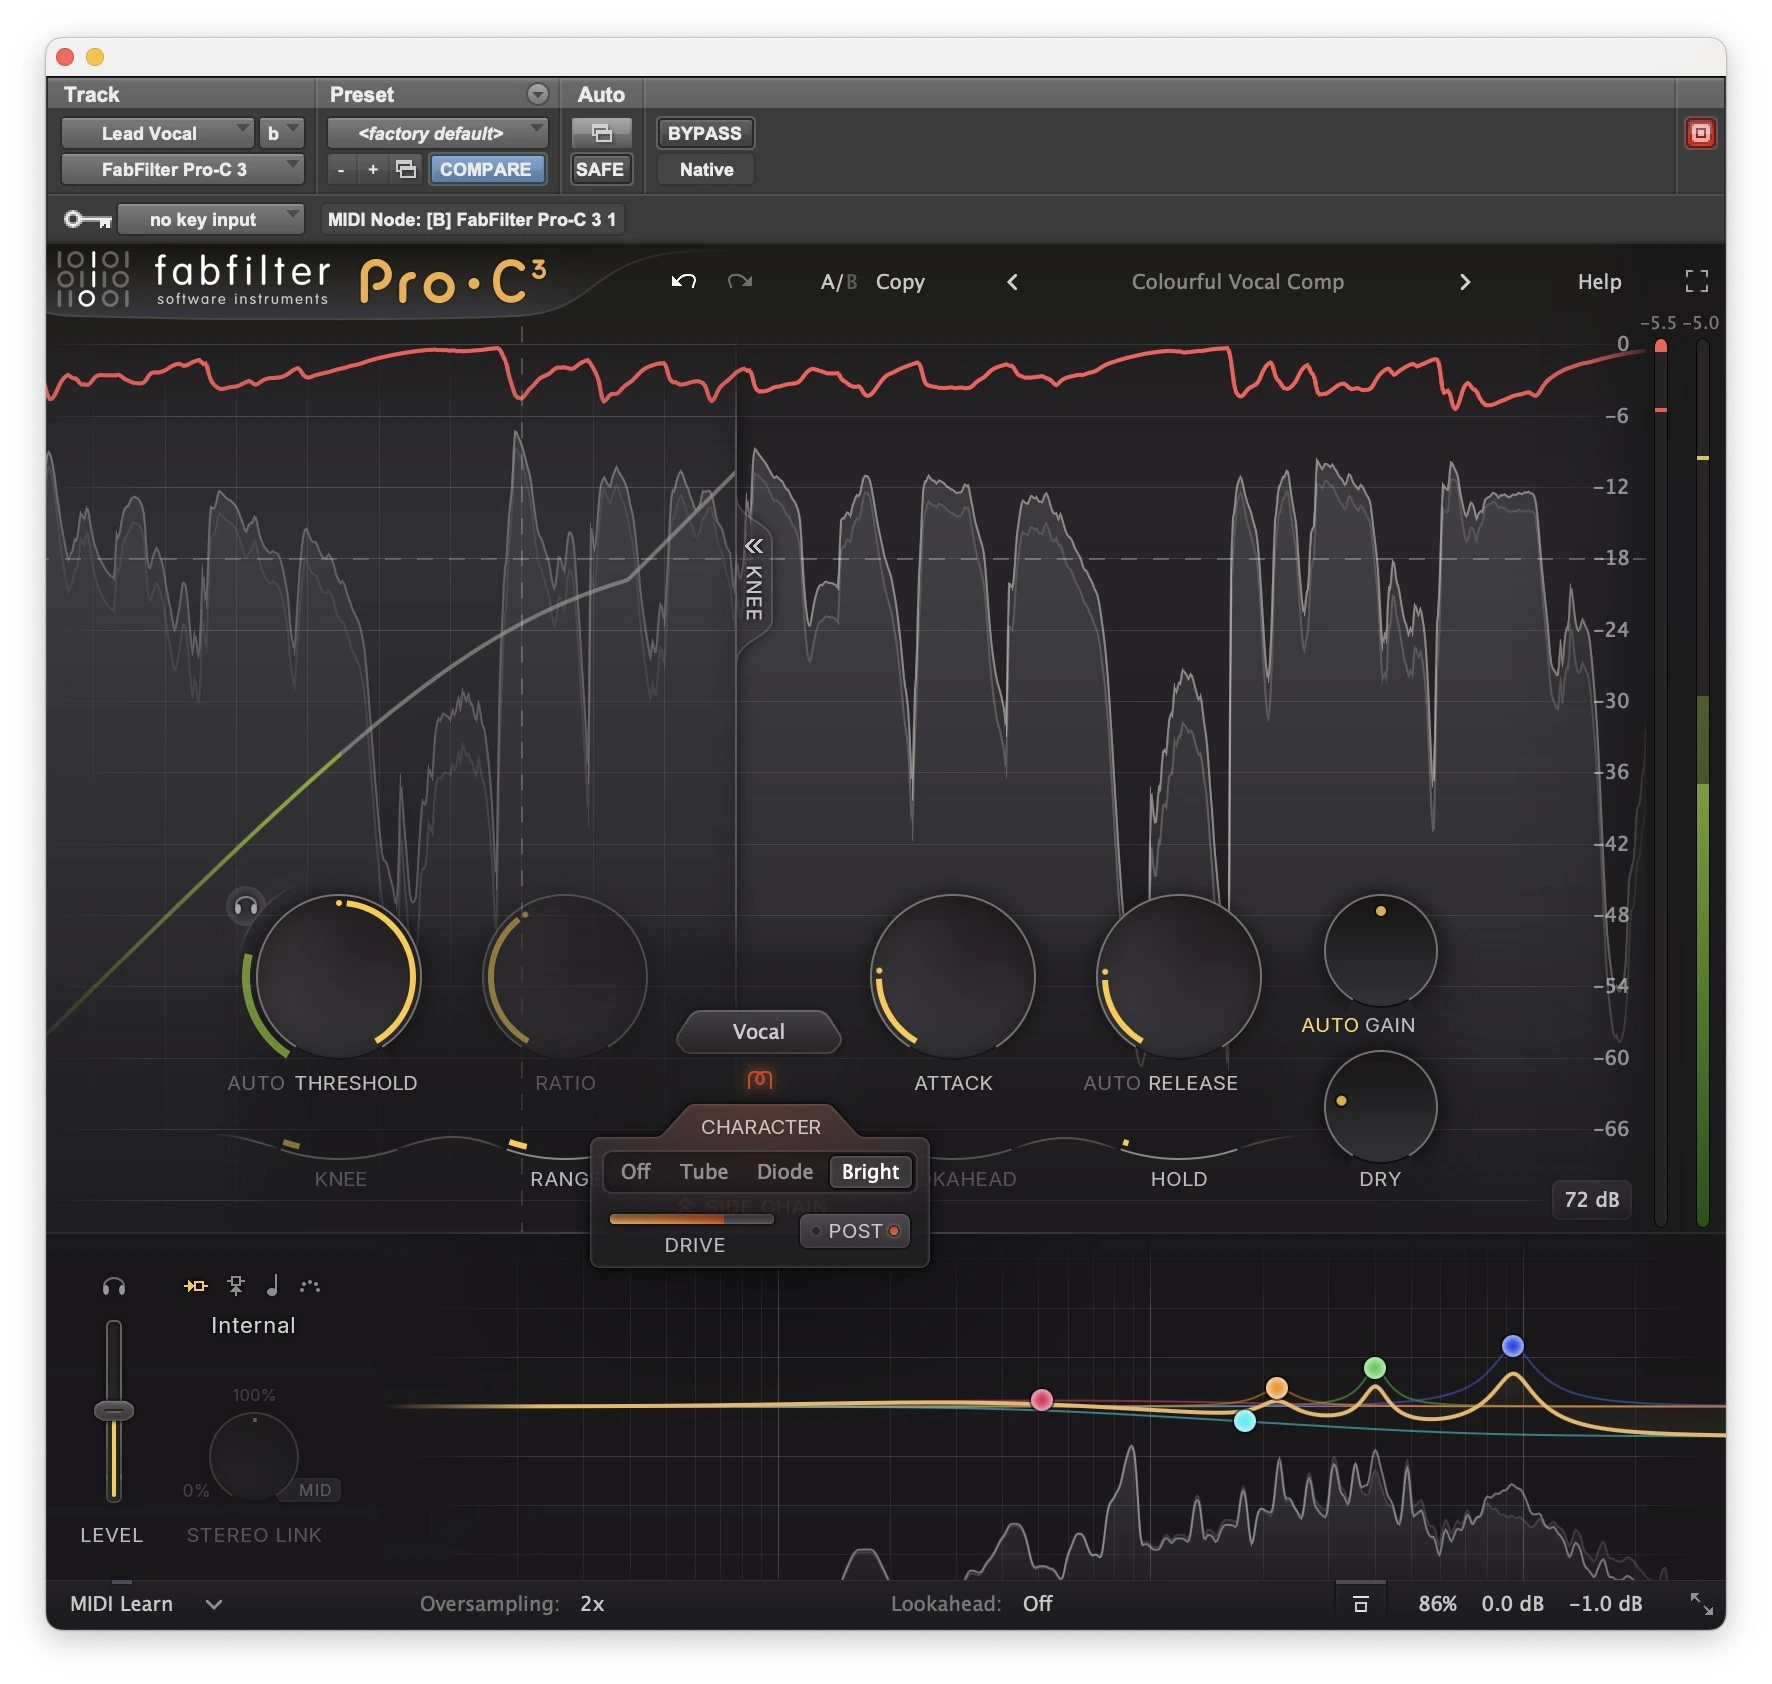Click the undo arrow icon
Image resolution: width=1772 pixels, height=1684 pixels.
tap(683, 281)
